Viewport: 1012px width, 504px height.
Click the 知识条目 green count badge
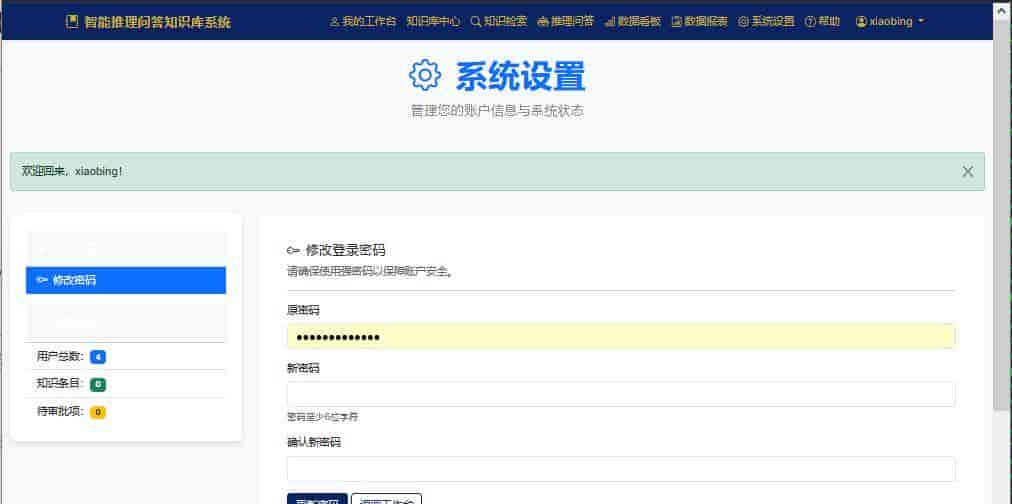tap(98, 384)
